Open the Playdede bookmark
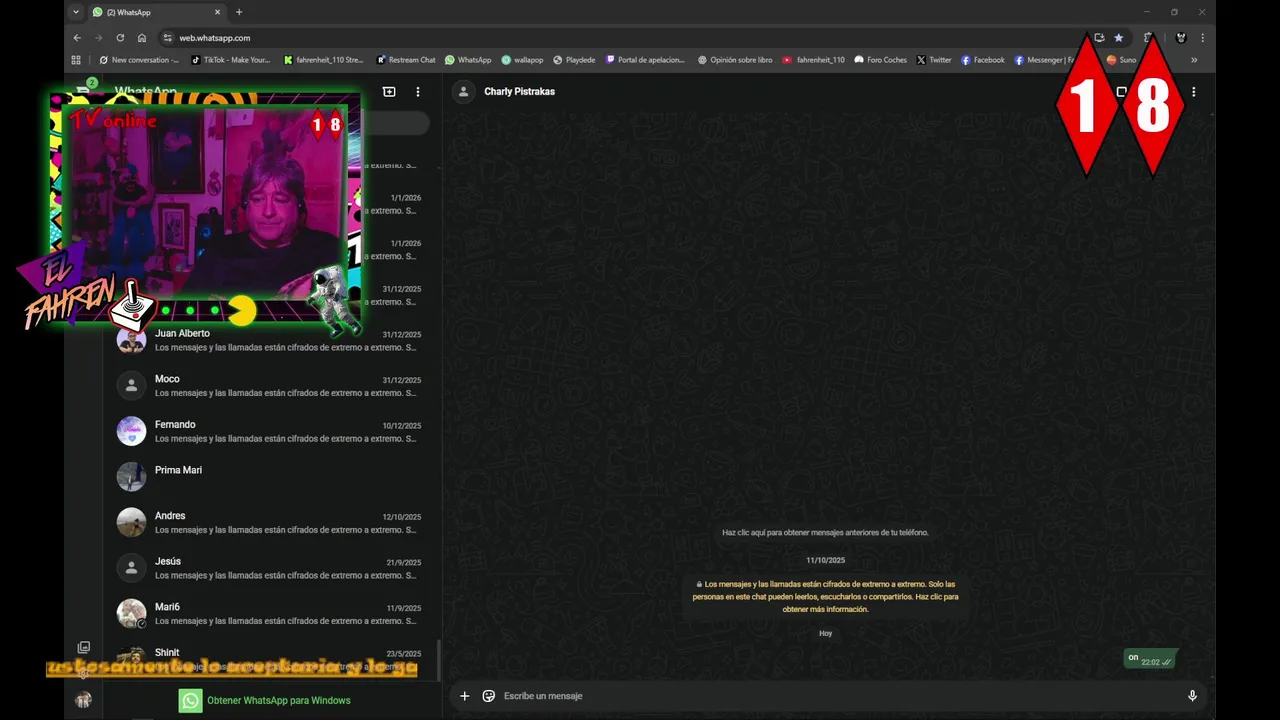The image size is (1280, 720). point(574,60)
